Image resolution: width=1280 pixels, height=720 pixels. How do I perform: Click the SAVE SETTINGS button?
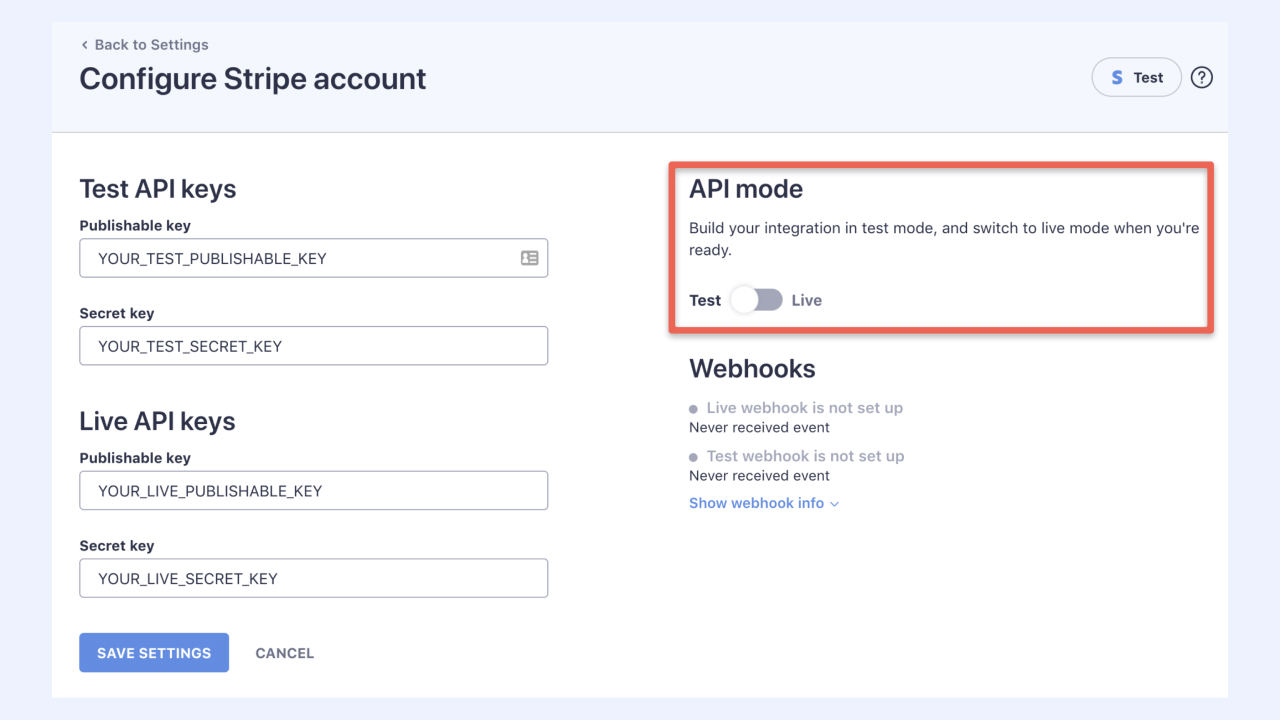pyautogui.click(x=153, y=652)
